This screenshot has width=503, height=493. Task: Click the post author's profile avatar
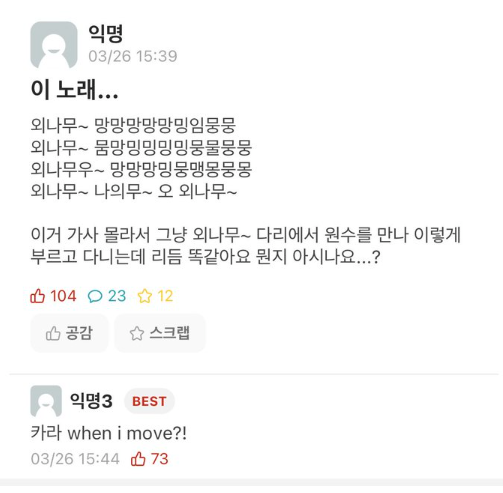[x=54, y=45]
